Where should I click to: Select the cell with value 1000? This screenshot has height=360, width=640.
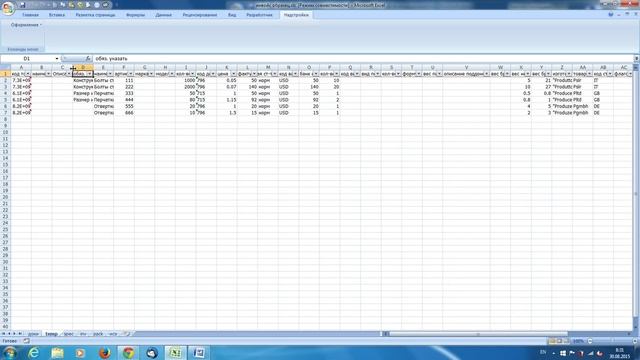(x=186, y=80)
